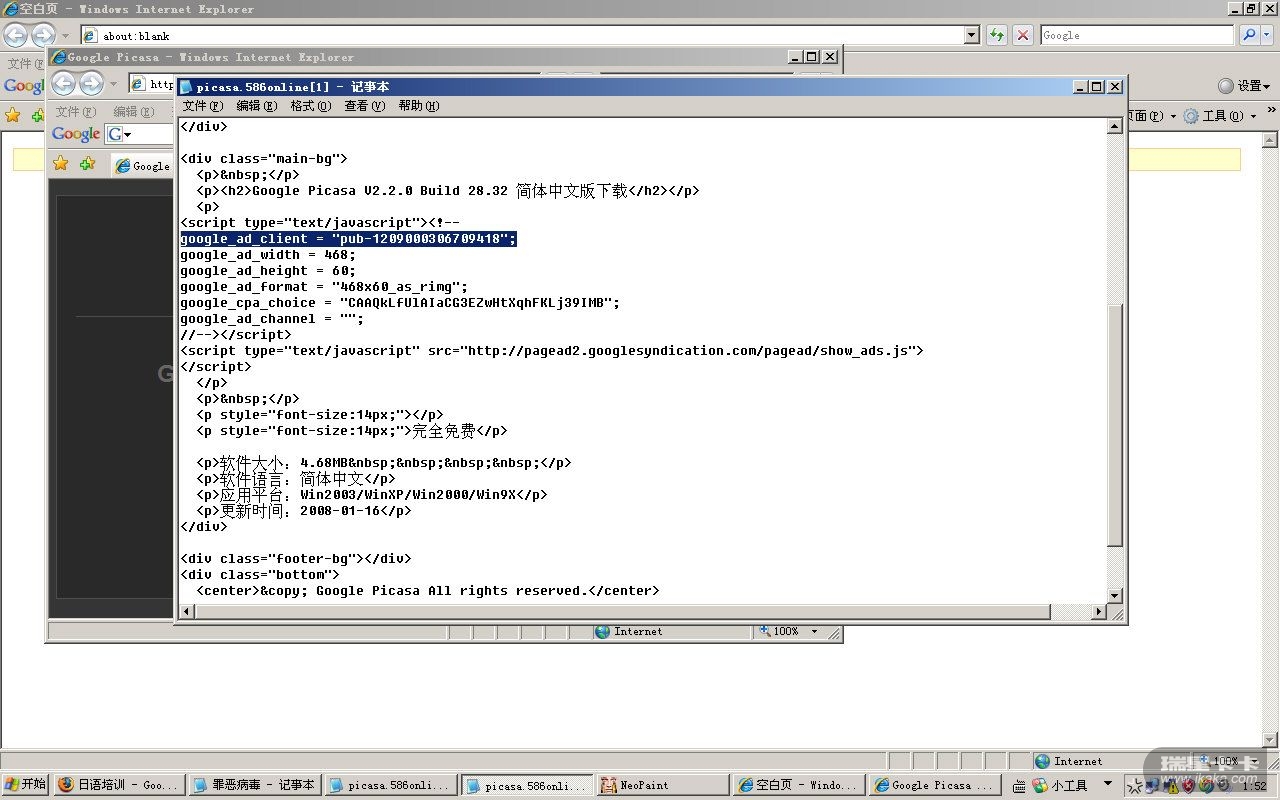Switch to the 罪恶病毒 - 记事本 taskbar button
Screen dimensions: 1280x800
(x=255, y=785)
